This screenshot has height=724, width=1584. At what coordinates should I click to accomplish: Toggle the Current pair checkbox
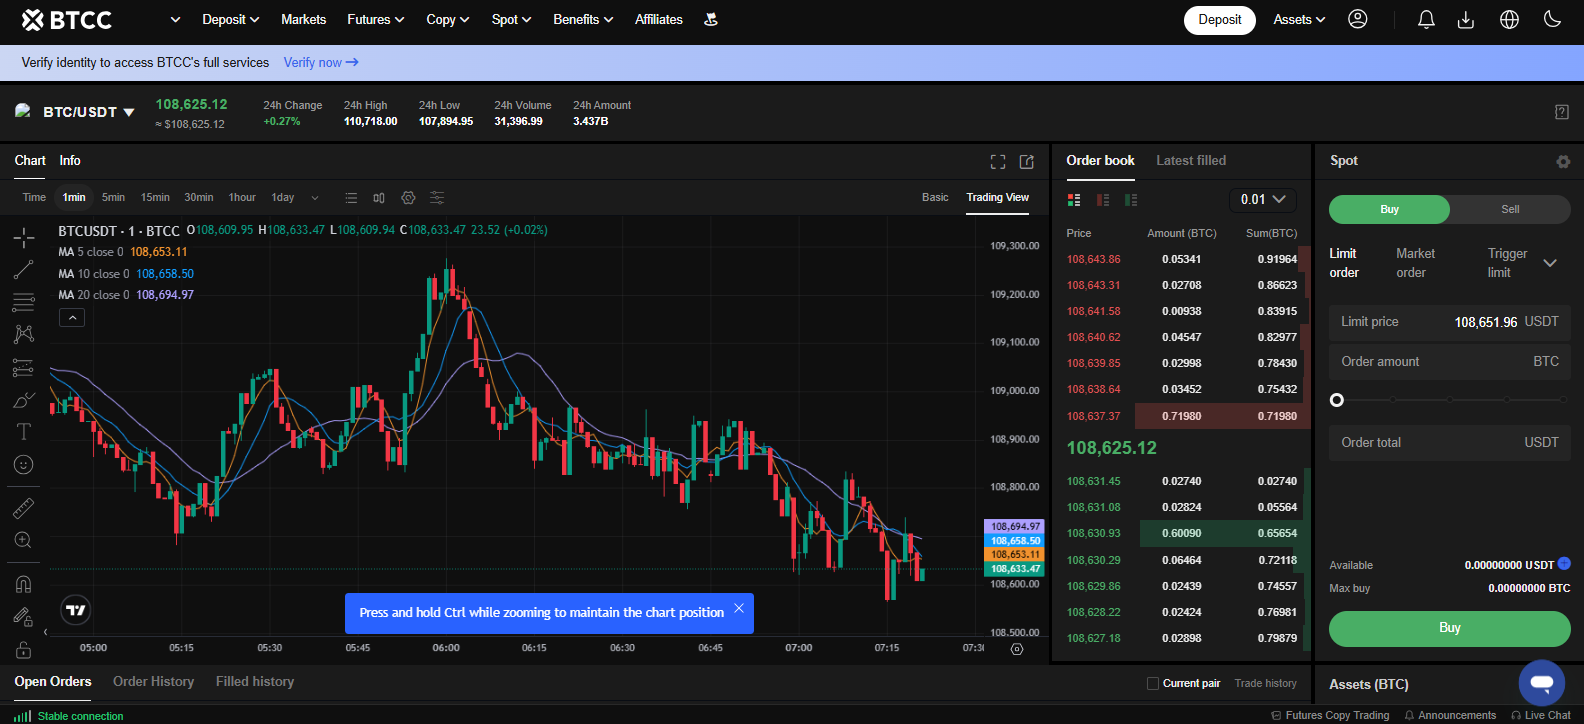click(x=1153, y=683)
